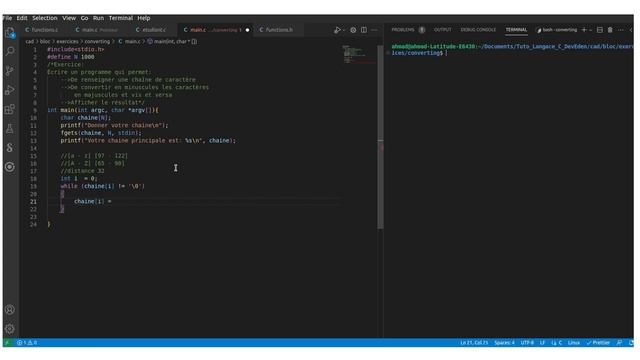
Task: Select the TERMINAL panel tab
Action: pyautogui.click(x=516, y=30)
